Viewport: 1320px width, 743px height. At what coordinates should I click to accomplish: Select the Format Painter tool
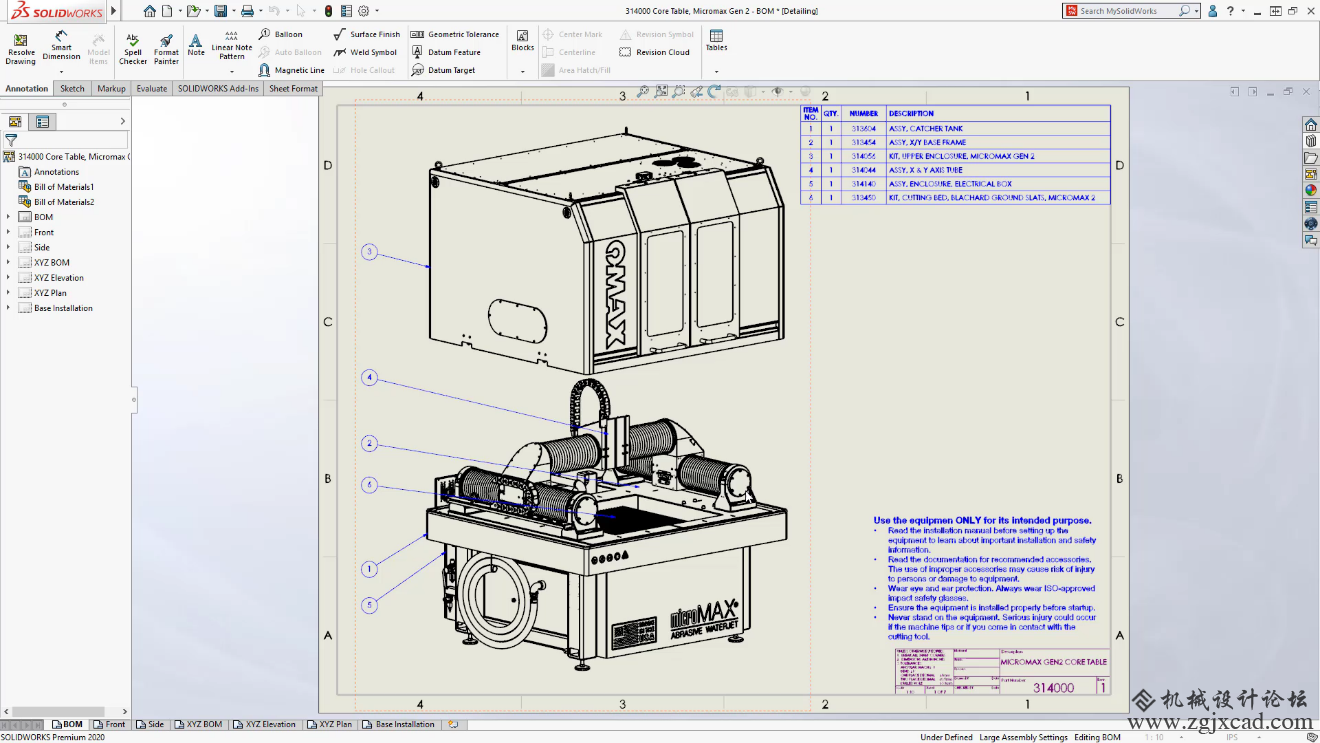166,48
